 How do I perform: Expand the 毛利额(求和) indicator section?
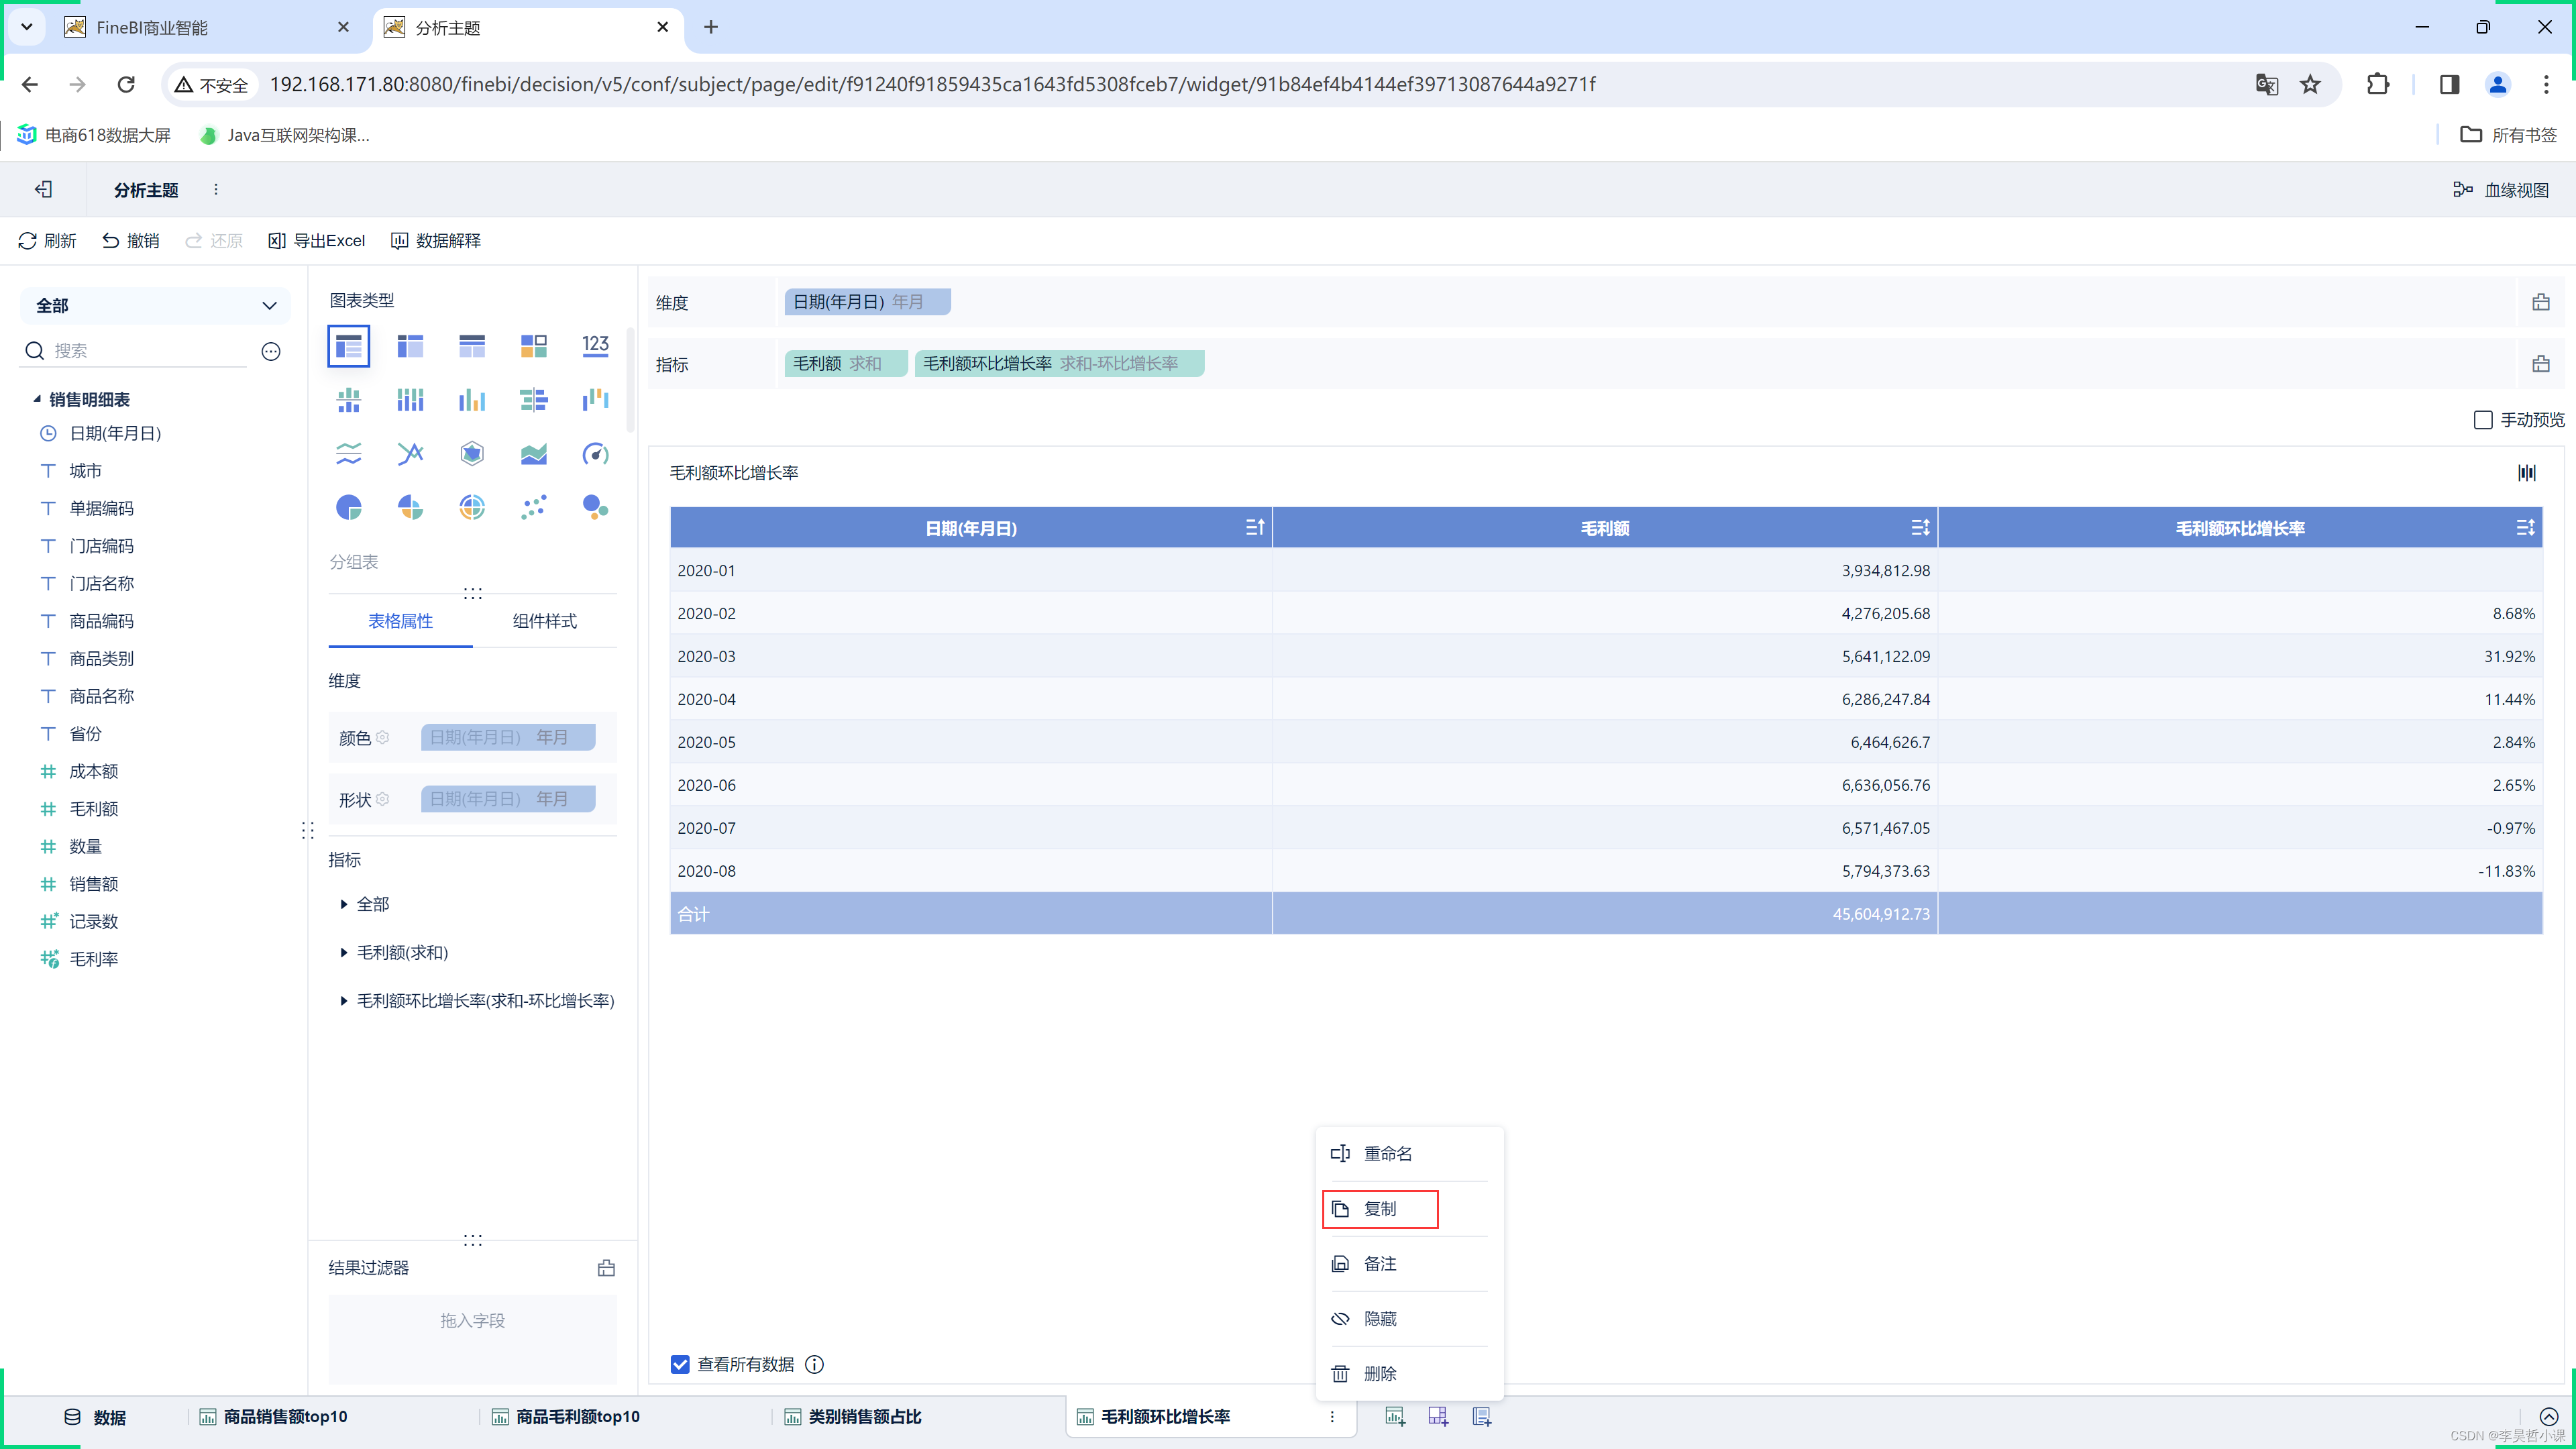(344, 952)
